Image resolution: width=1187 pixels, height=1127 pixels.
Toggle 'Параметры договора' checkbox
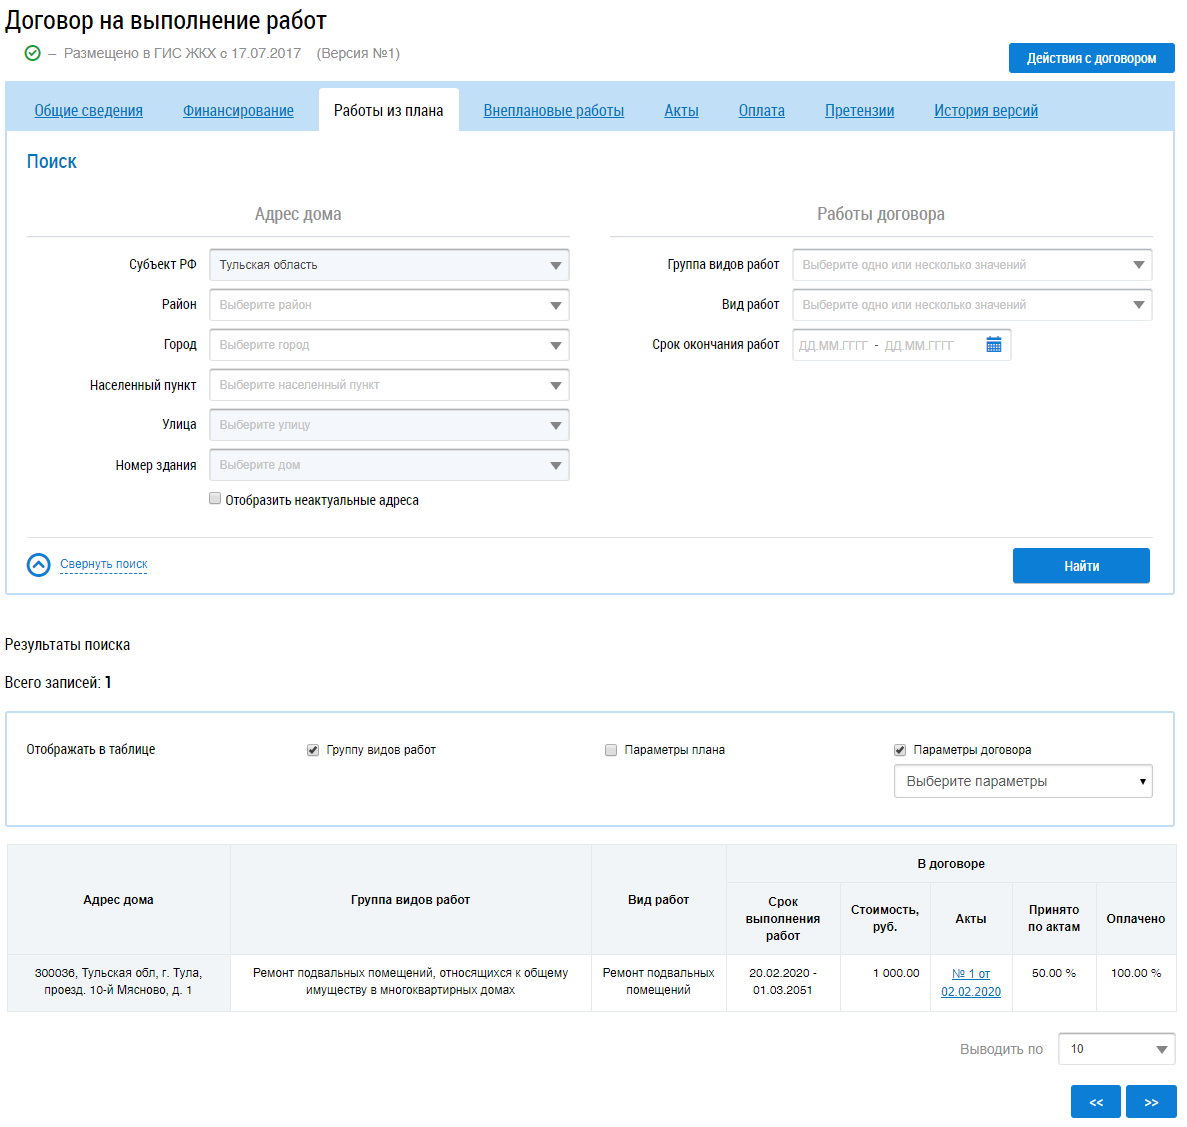900,750
